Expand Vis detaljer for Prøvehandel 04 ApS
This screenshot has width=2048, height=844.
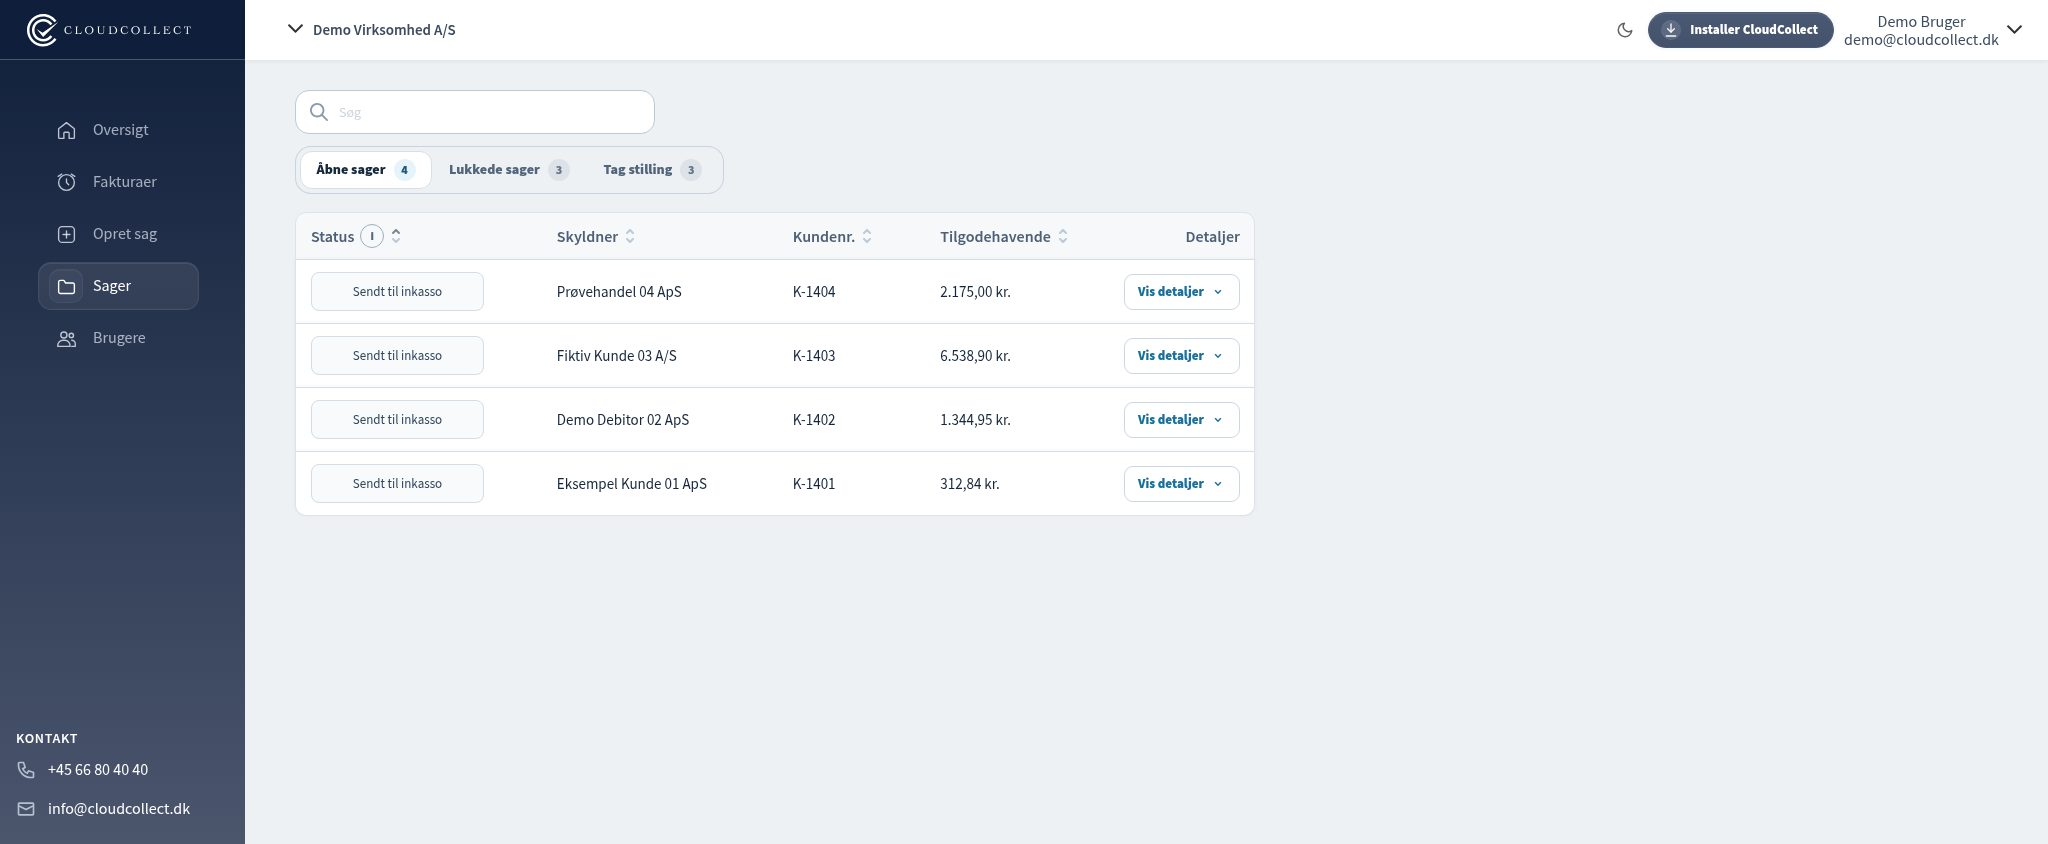tap(1181, 292)
